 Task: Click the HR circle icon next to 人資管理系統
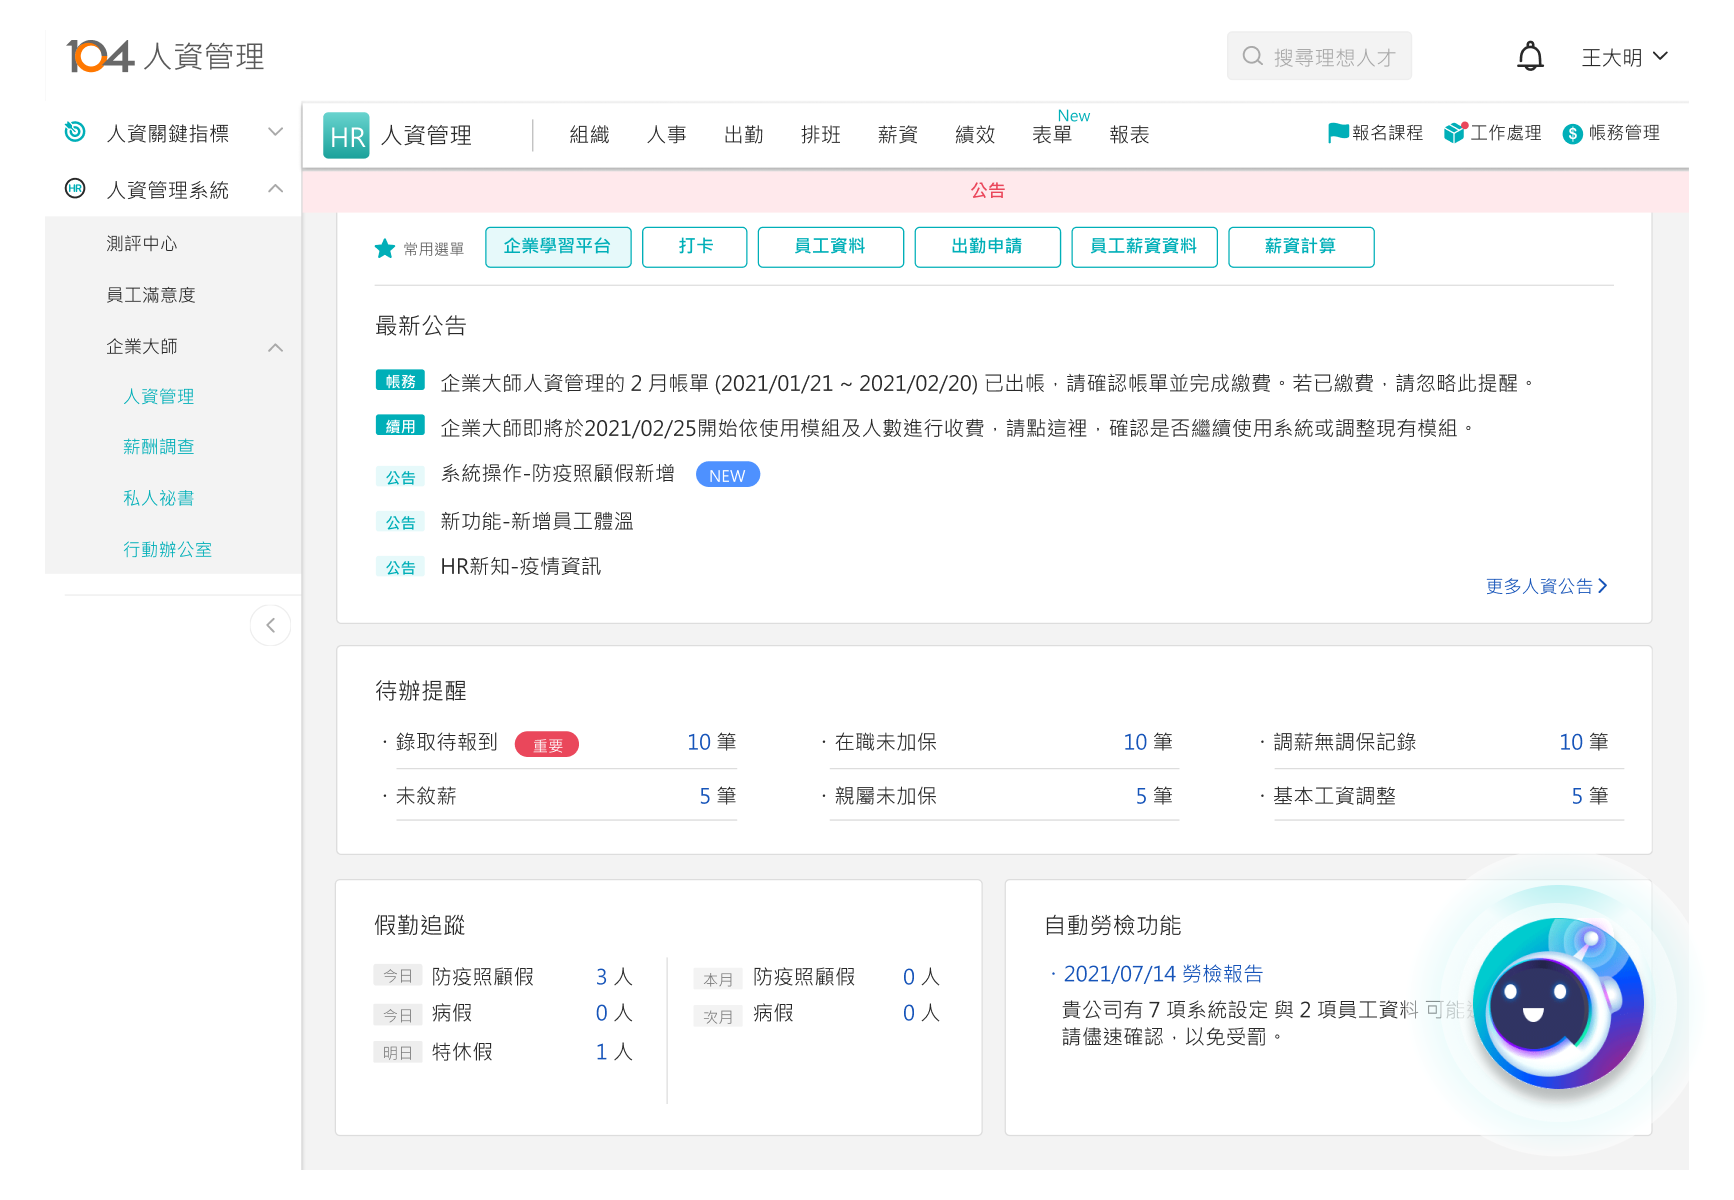click(75, 188)
